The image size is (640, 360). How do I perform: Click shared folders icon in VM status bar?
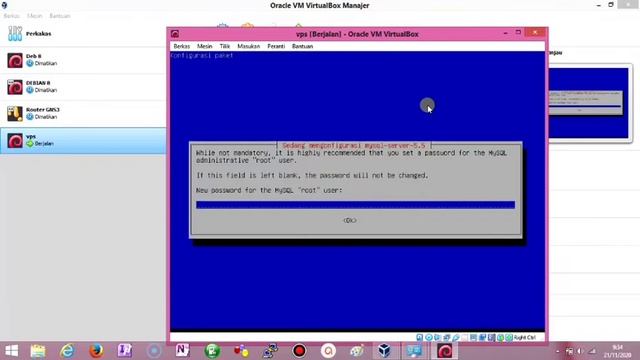[x=464, y=338]
